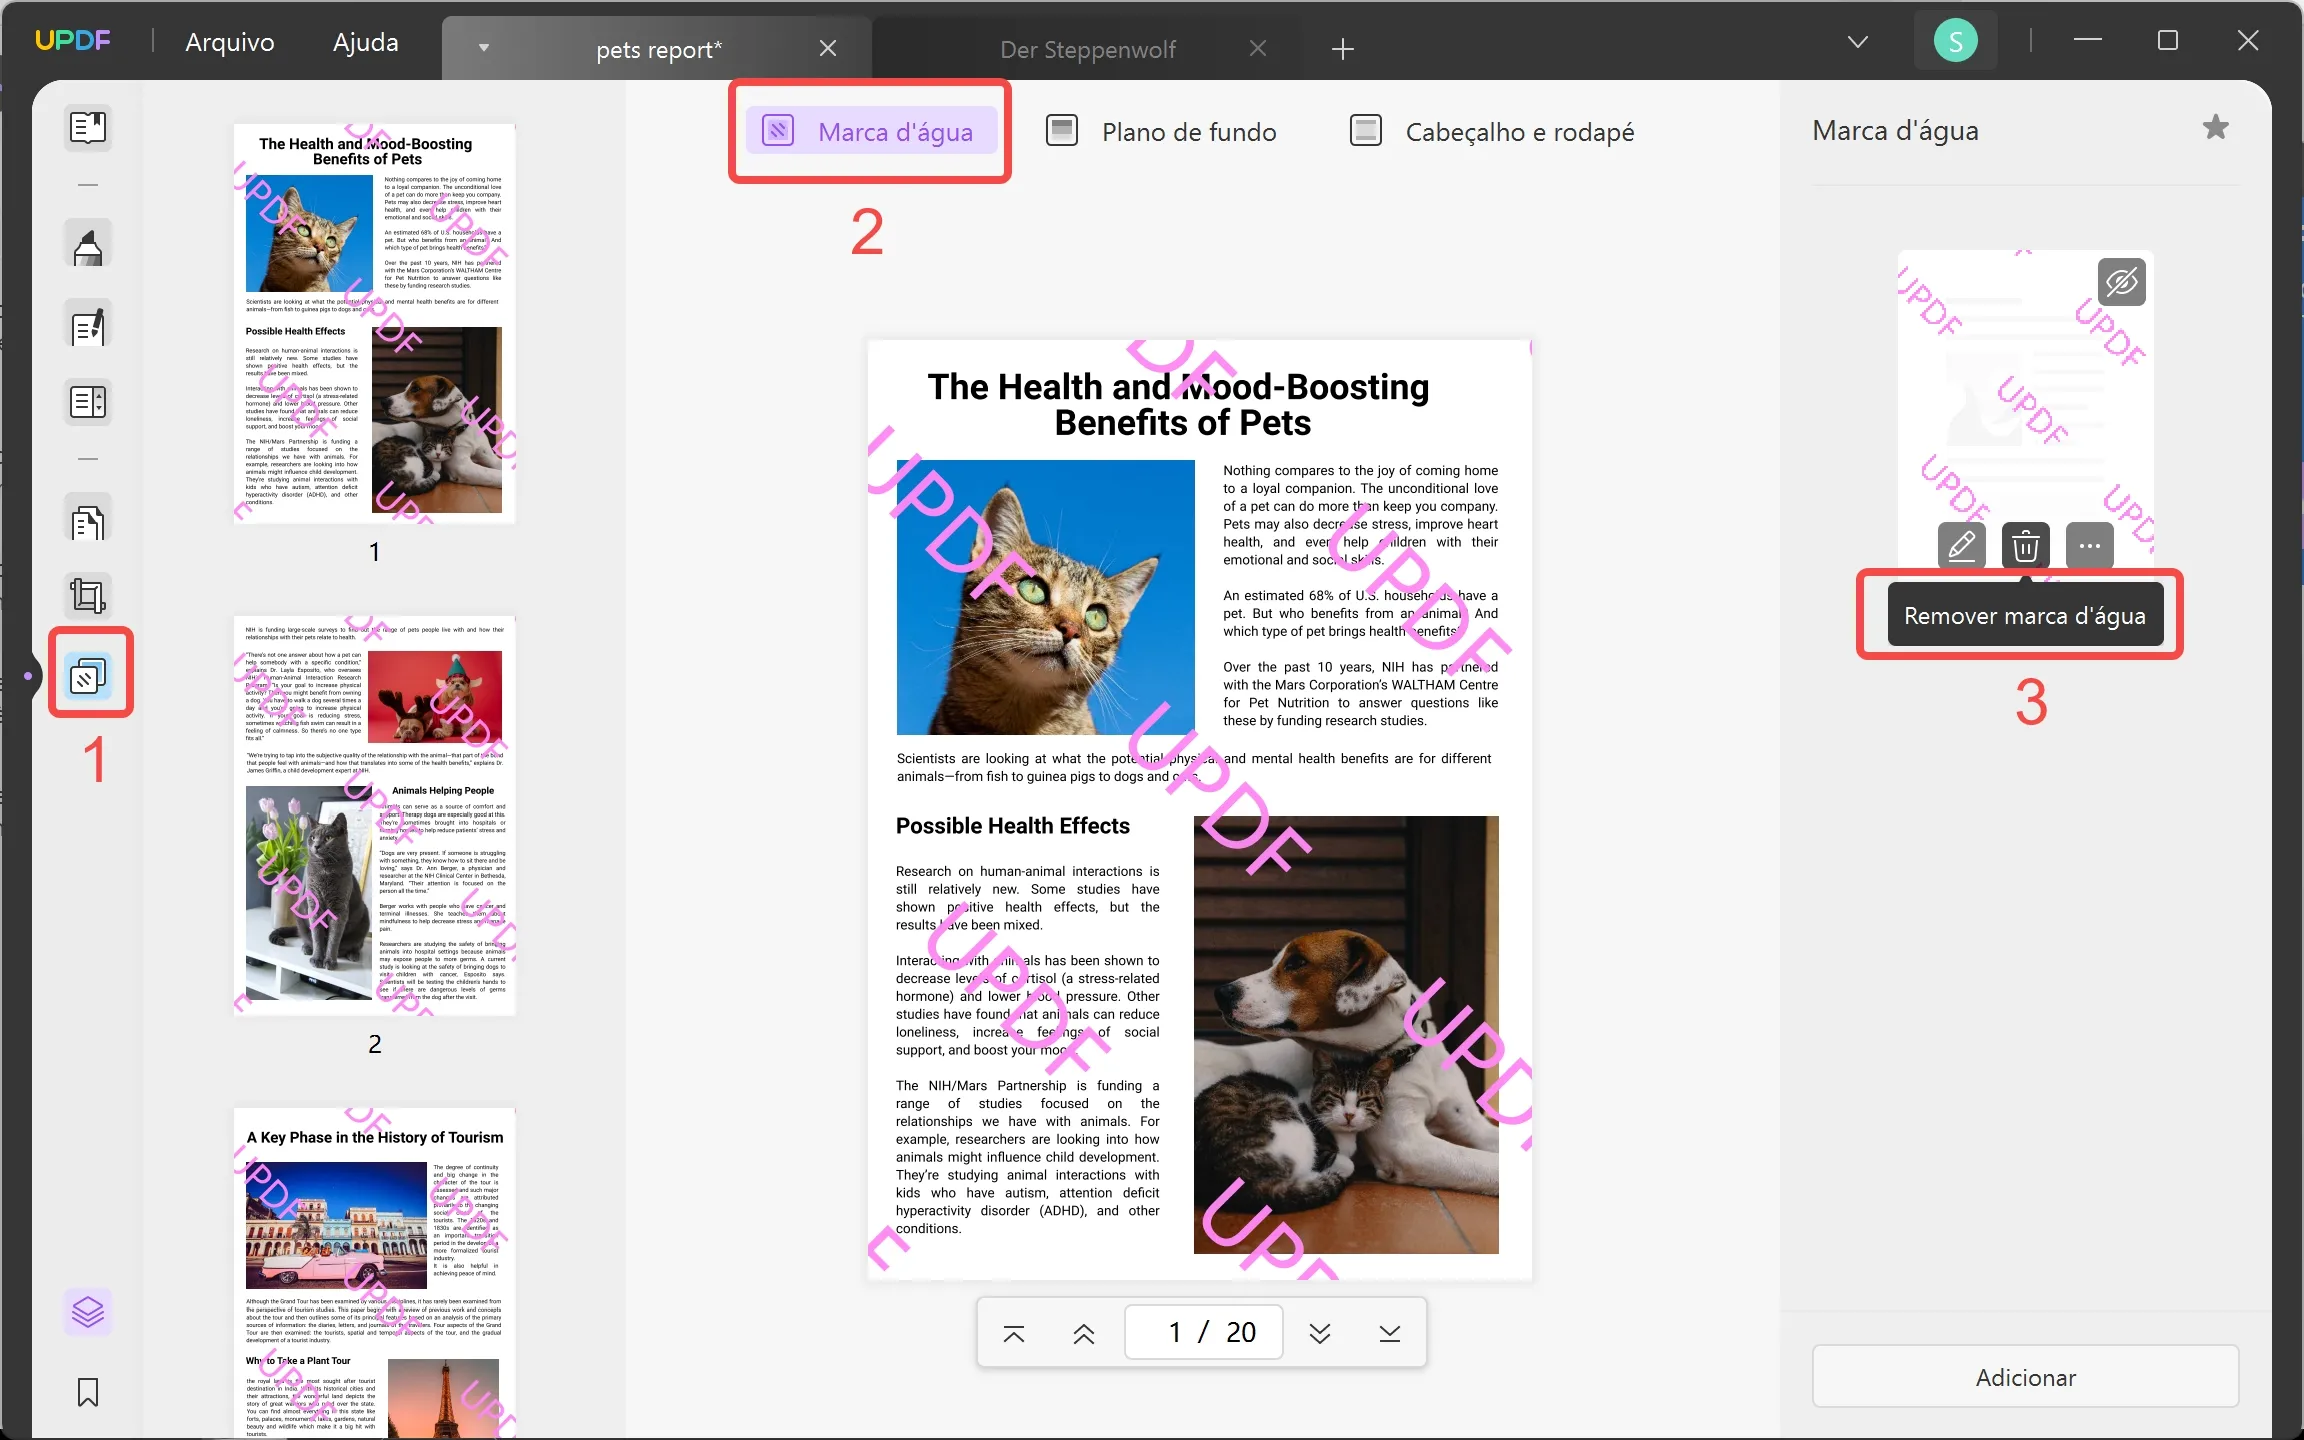This screenshot has height=1440, width=2304.
Task: Select the Cabeçalho e rodapé tab
Action: point(1492,131)
